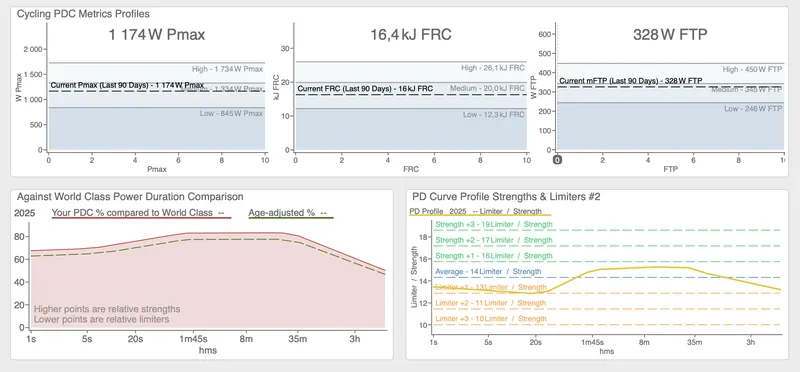The image size is (800, 372).
Task: Click the "Pmax" x-axis title
Action: point(157,169)
